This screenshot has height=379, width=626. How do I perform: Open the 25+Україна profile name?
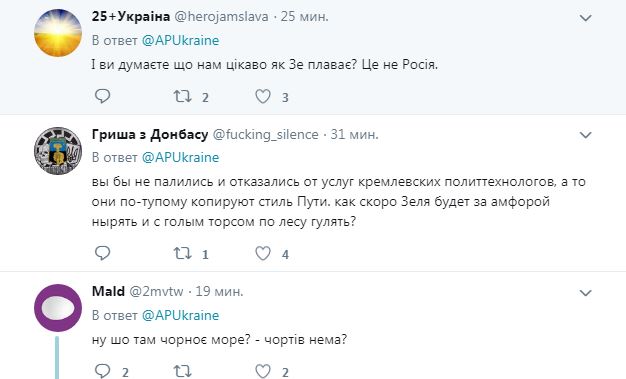[x=131, y=17]
